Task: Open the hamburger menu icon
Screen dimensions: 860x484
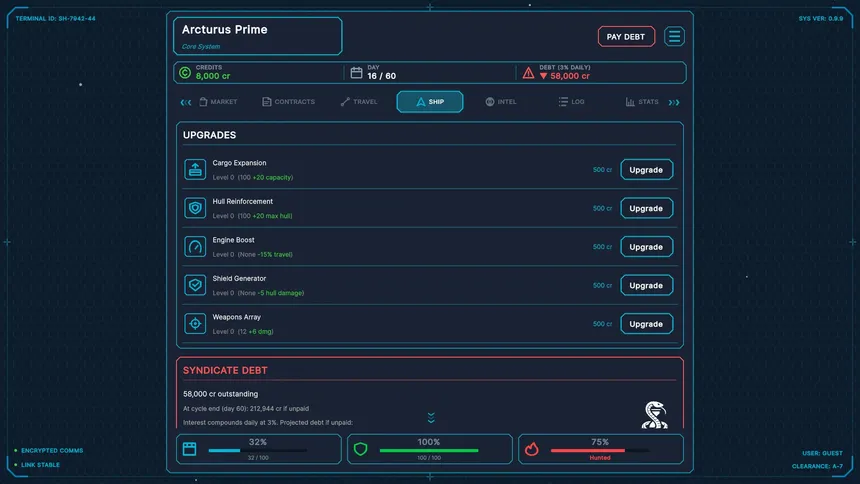Action: tap(674, 37)
